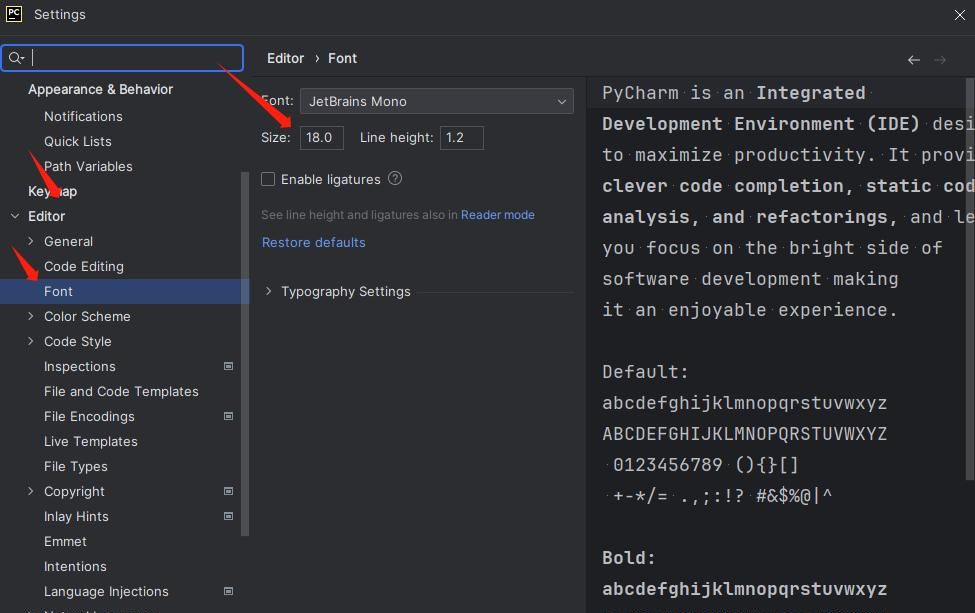The height and width of the screenshot is (613, 975).
Task: Click the project-level icon next to Inspections
Action: (228, 367)
